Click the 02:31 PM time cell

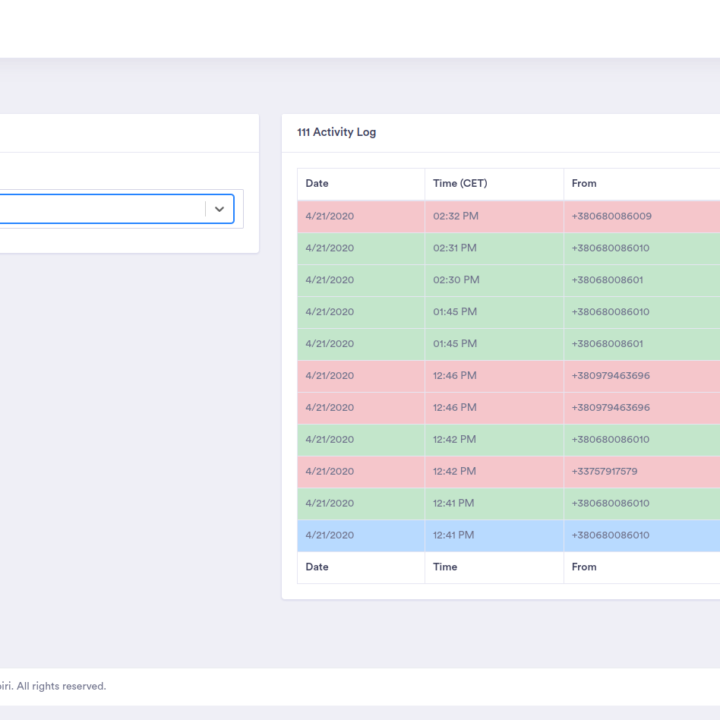pos(455,248)
